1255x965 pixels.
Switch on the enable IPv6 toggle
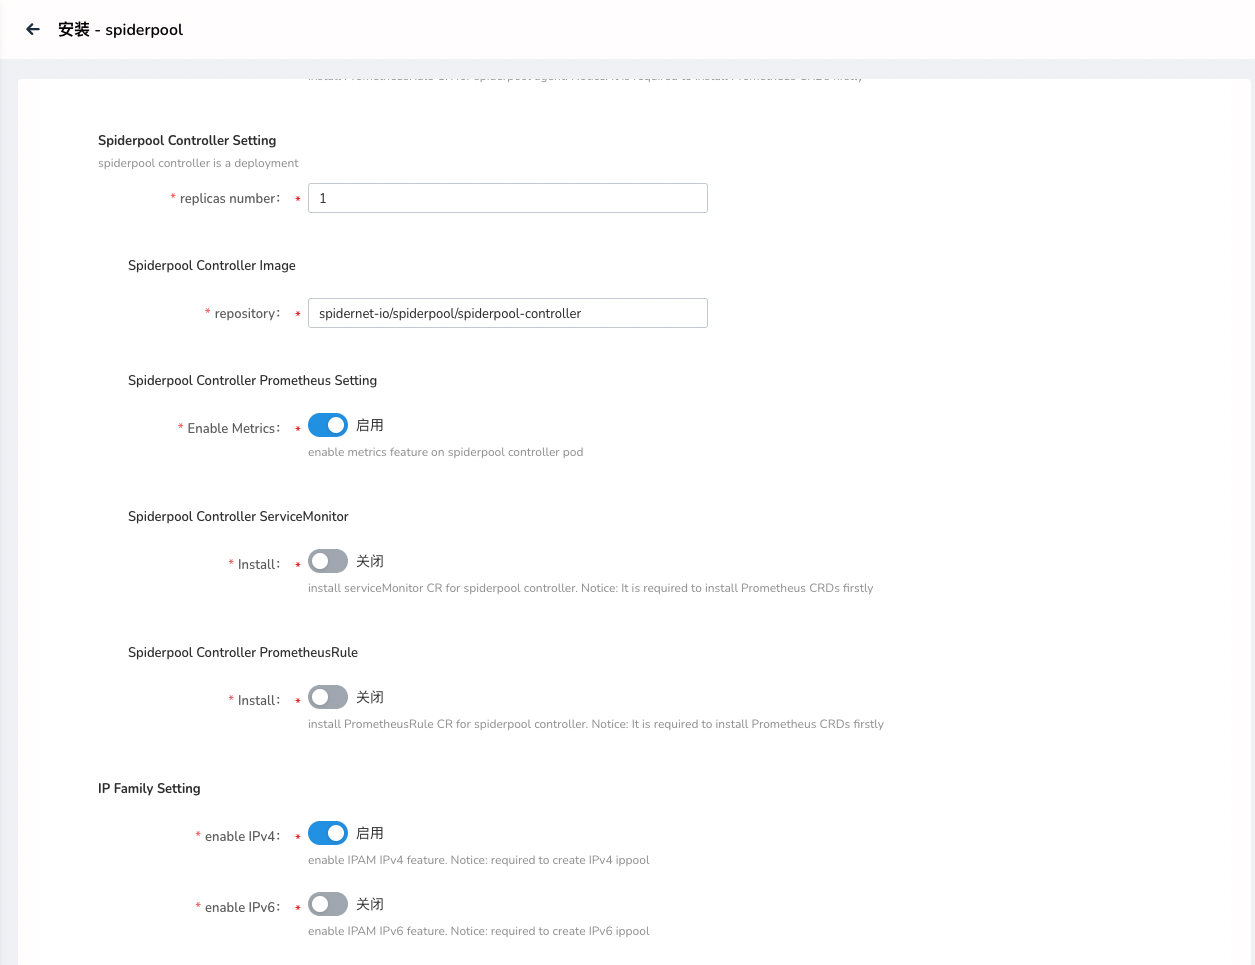click(x=328, y=904)
